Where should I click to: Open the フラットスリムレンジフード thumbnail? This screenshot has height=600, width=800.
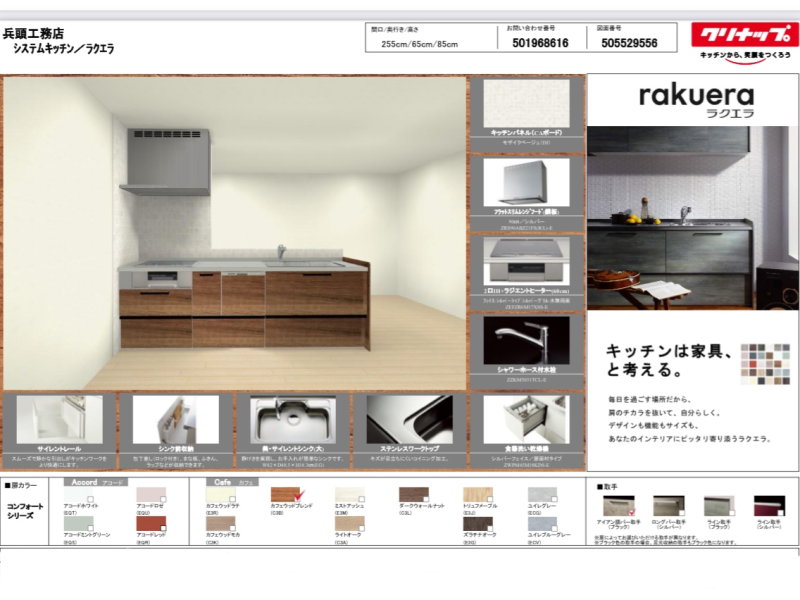(526, 182)
